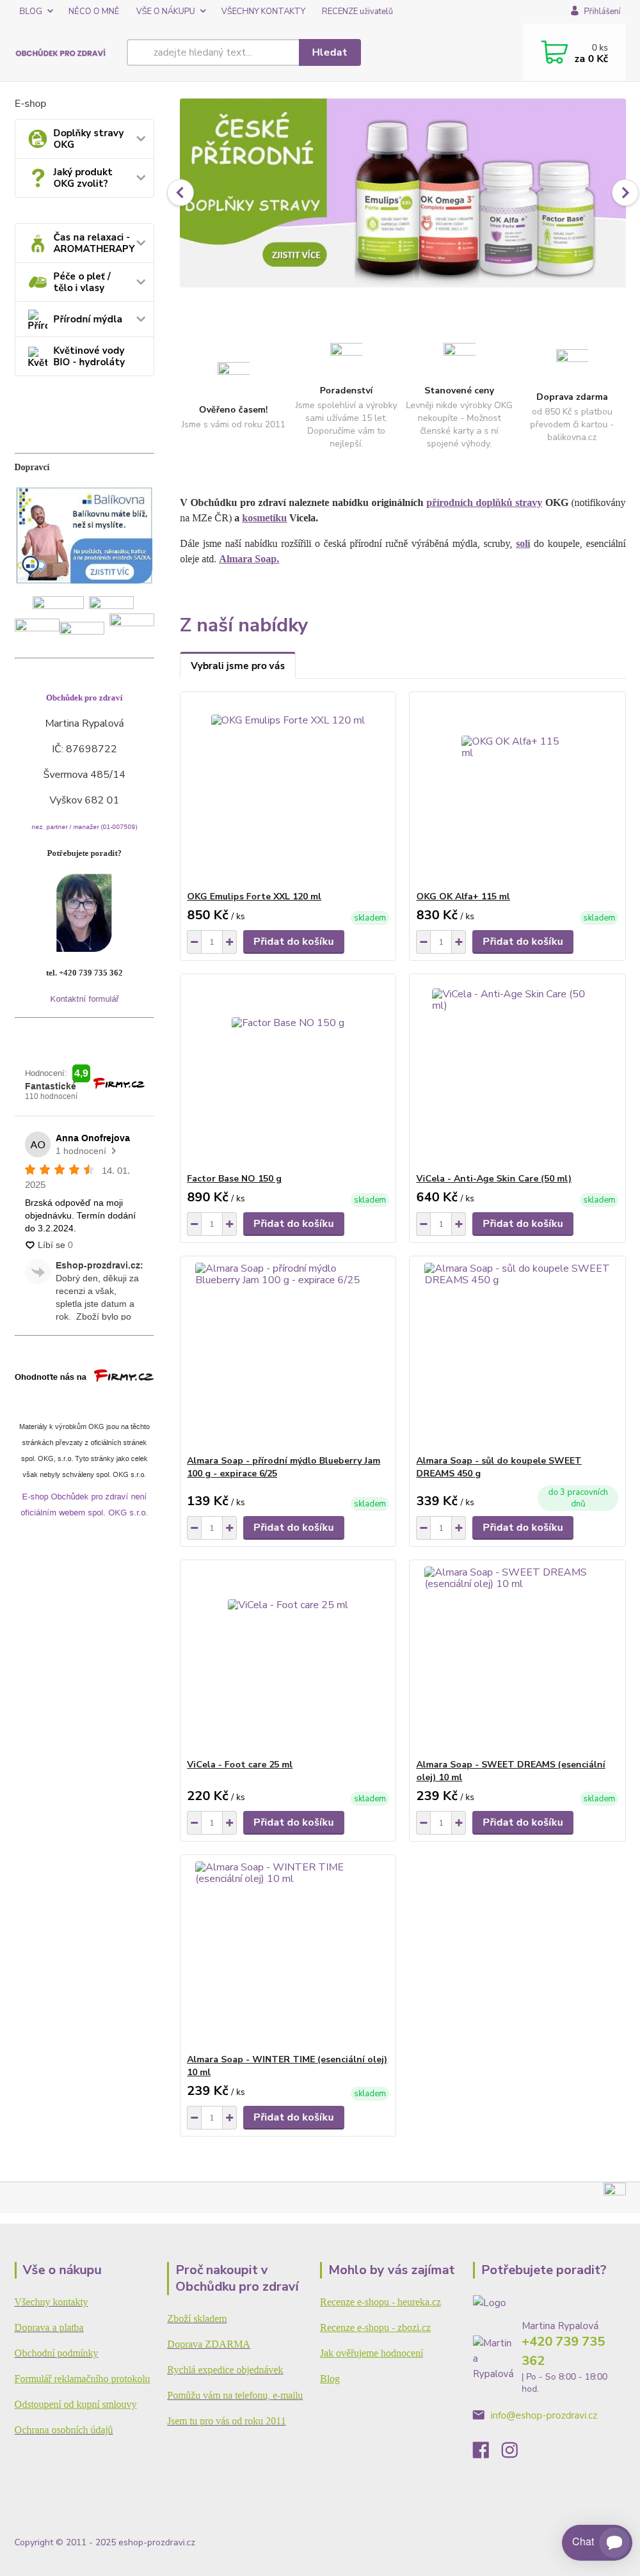Decrease quantity for Factor Base NO
Screen dimensions: 640x2576
(194, 1224)
